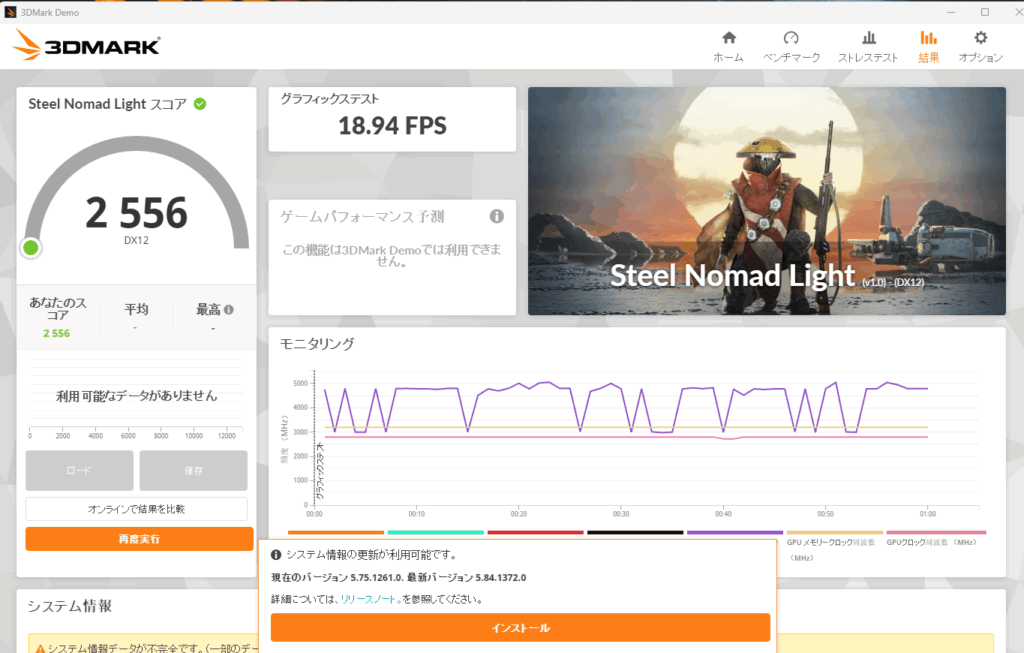Toggle the red legend series bar
This screenshot has width=1024, height=653.
(536, 532)
